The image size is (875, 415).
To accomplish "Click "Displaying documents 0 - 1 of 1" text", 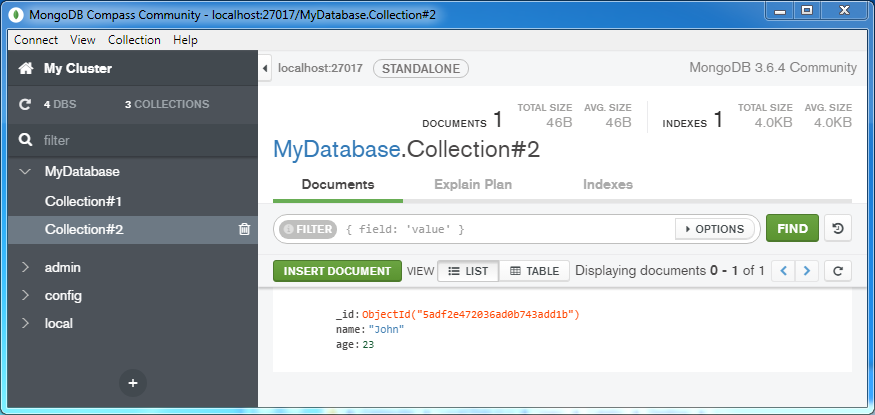I will (670, 271).
